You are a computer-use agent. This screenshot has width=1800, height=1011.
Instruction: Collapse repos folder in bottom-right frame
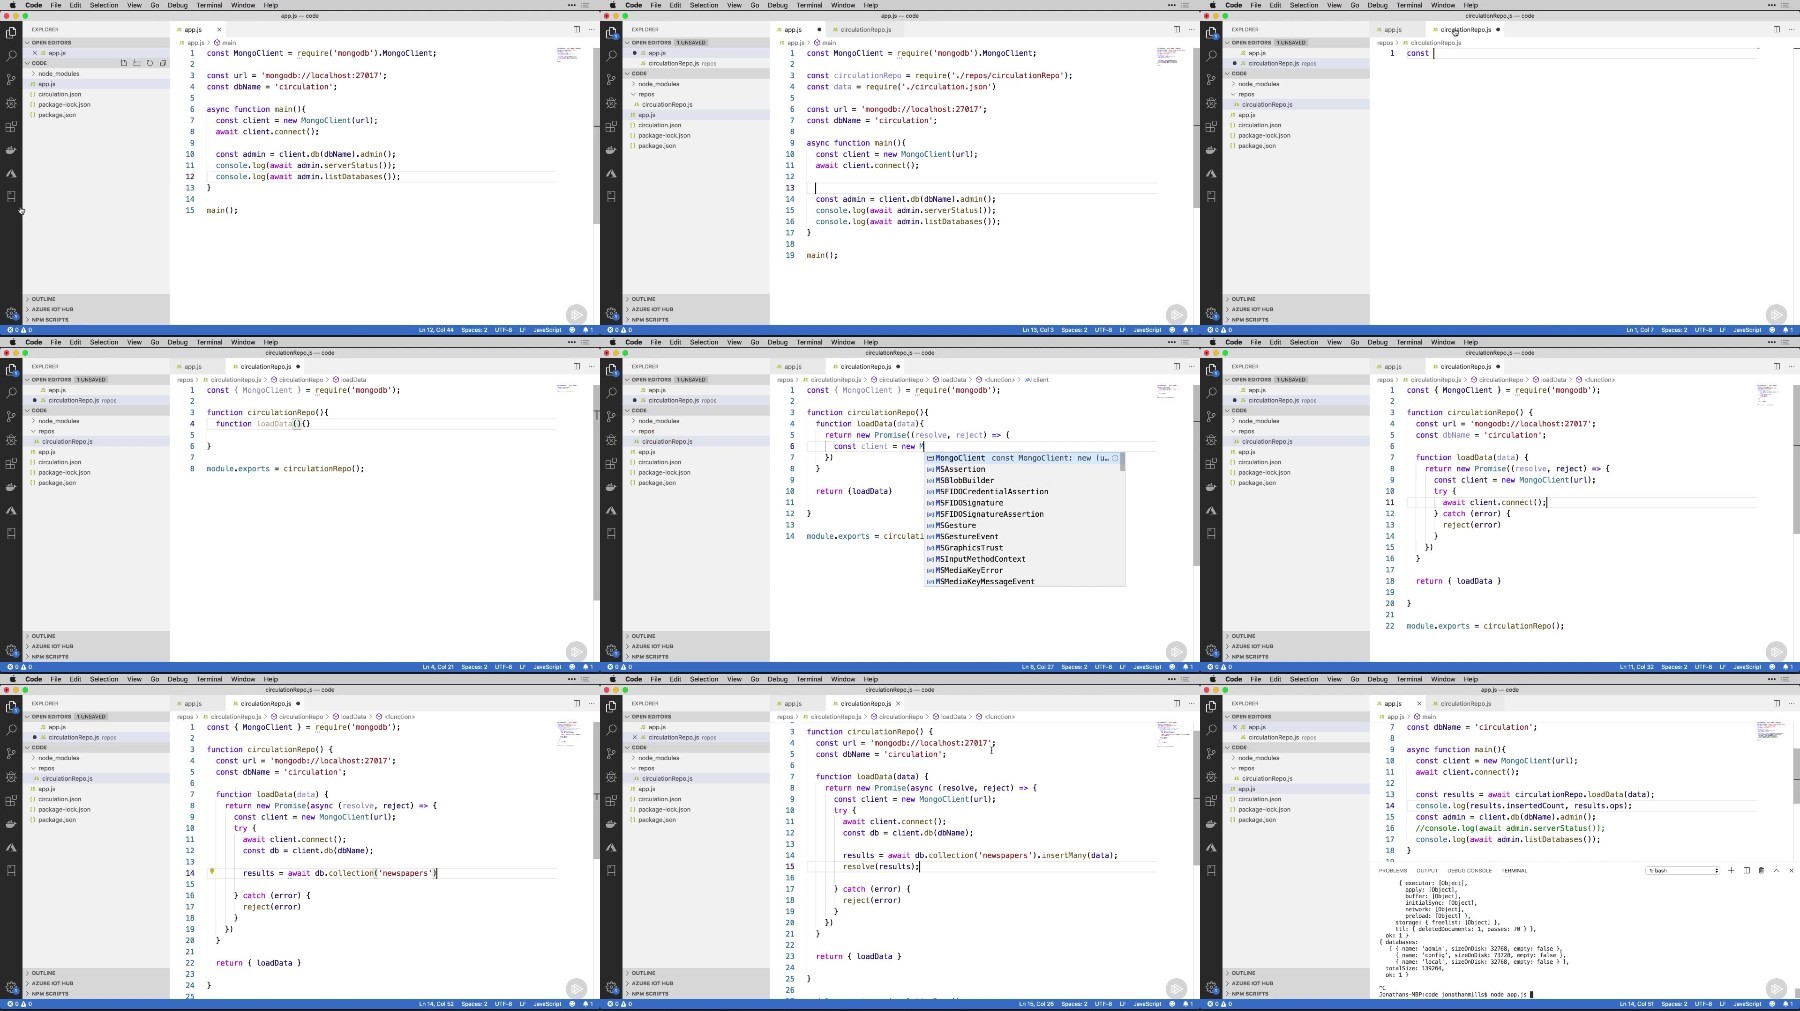[1246, 768]
